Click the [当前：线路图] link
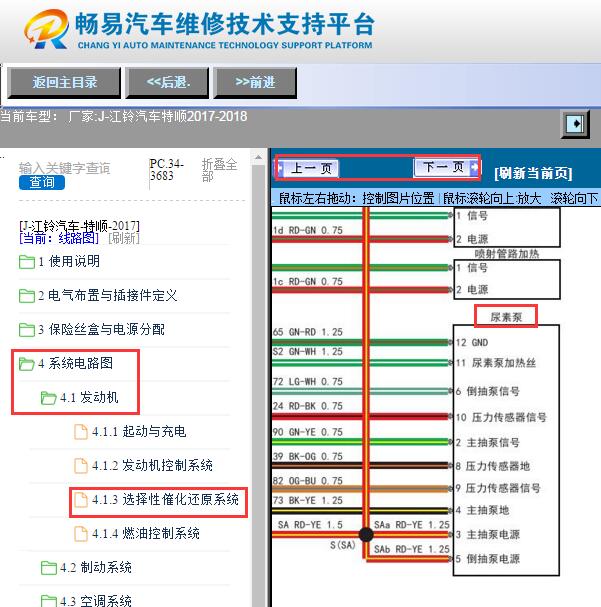601x607 pixels. pos(59,238)
